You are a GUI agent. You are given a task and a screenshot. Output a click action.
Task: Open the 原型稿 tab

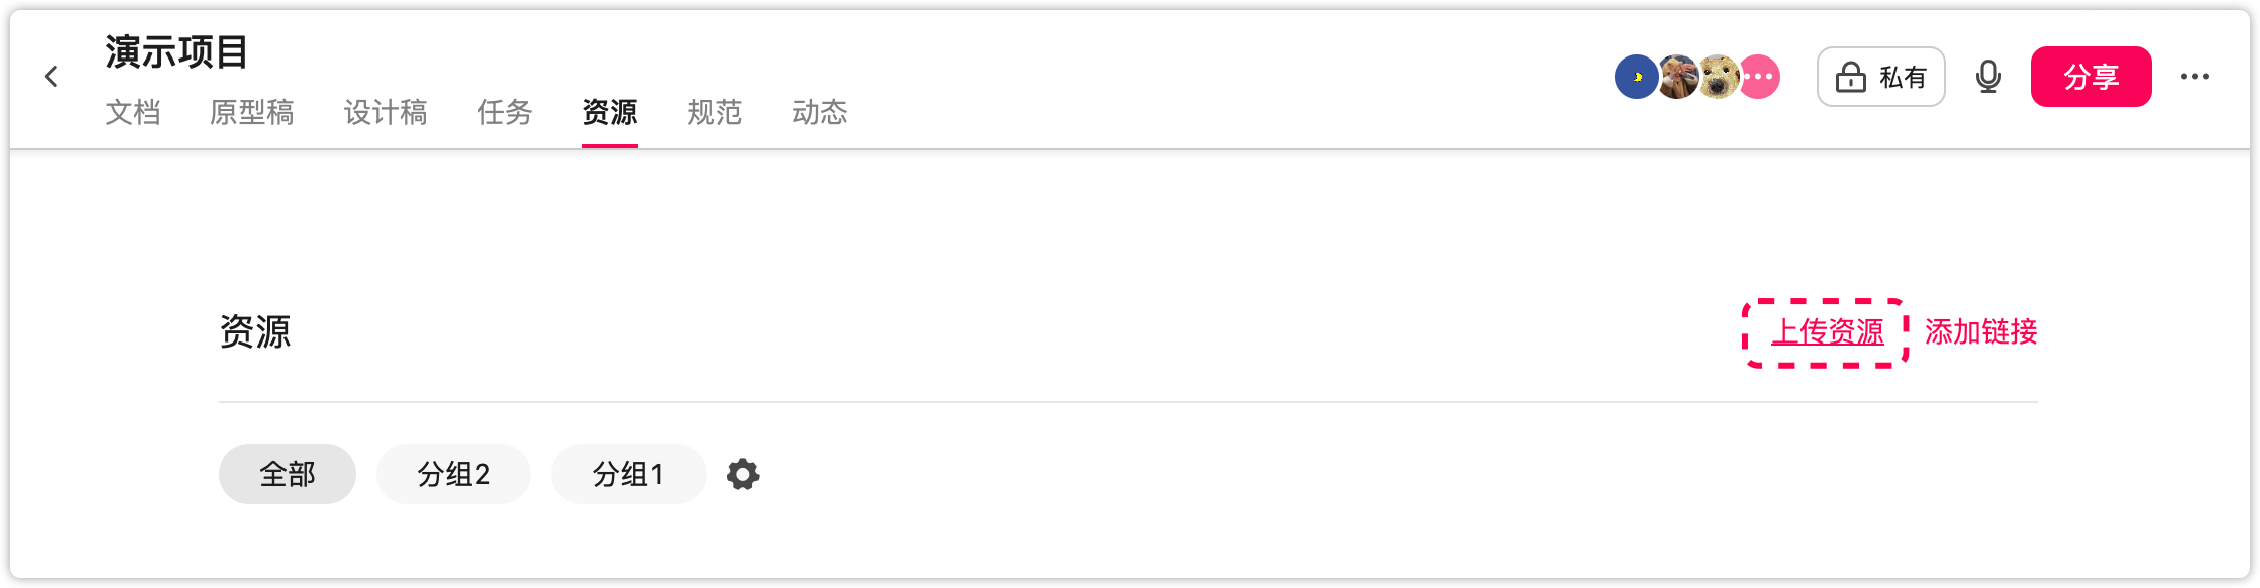(252, 112)
